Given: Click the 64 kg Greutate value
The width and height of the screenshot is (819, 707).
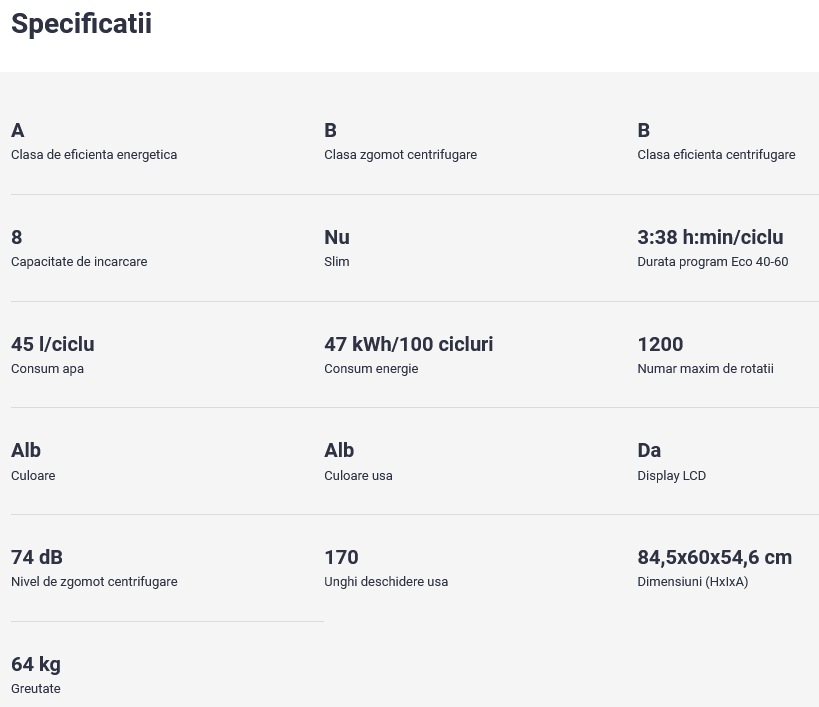Looking at the screenshot, I should (36, 665).
